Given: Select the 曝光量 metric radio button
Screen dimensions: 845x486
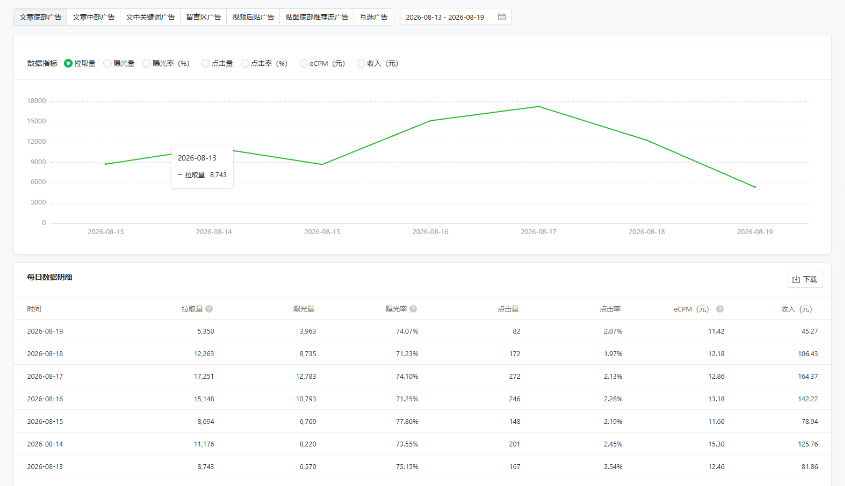Looking at the screenshot, I should pos(107,64).
